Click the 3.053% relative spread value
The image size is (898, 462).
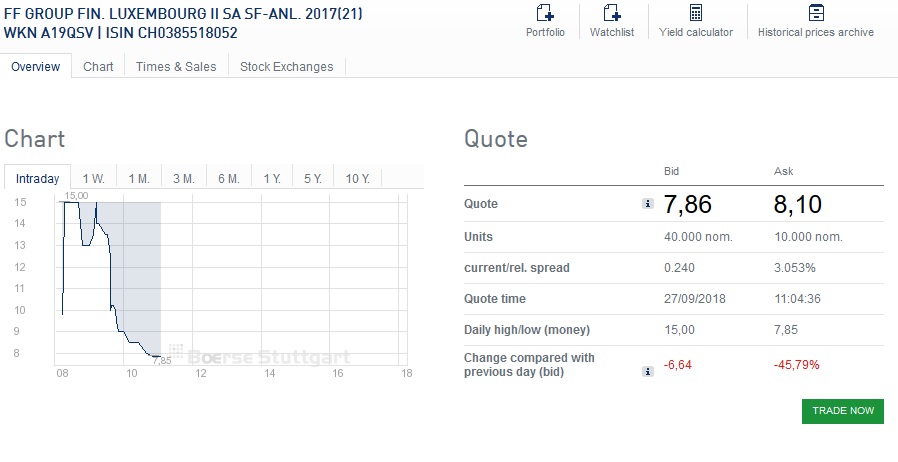(794, 267)
